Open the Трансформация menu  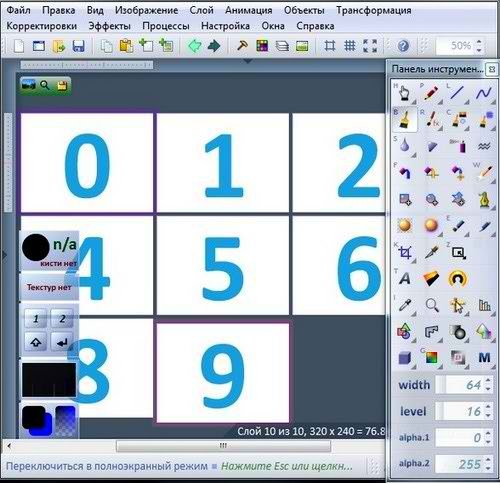[x=373, y=10]
